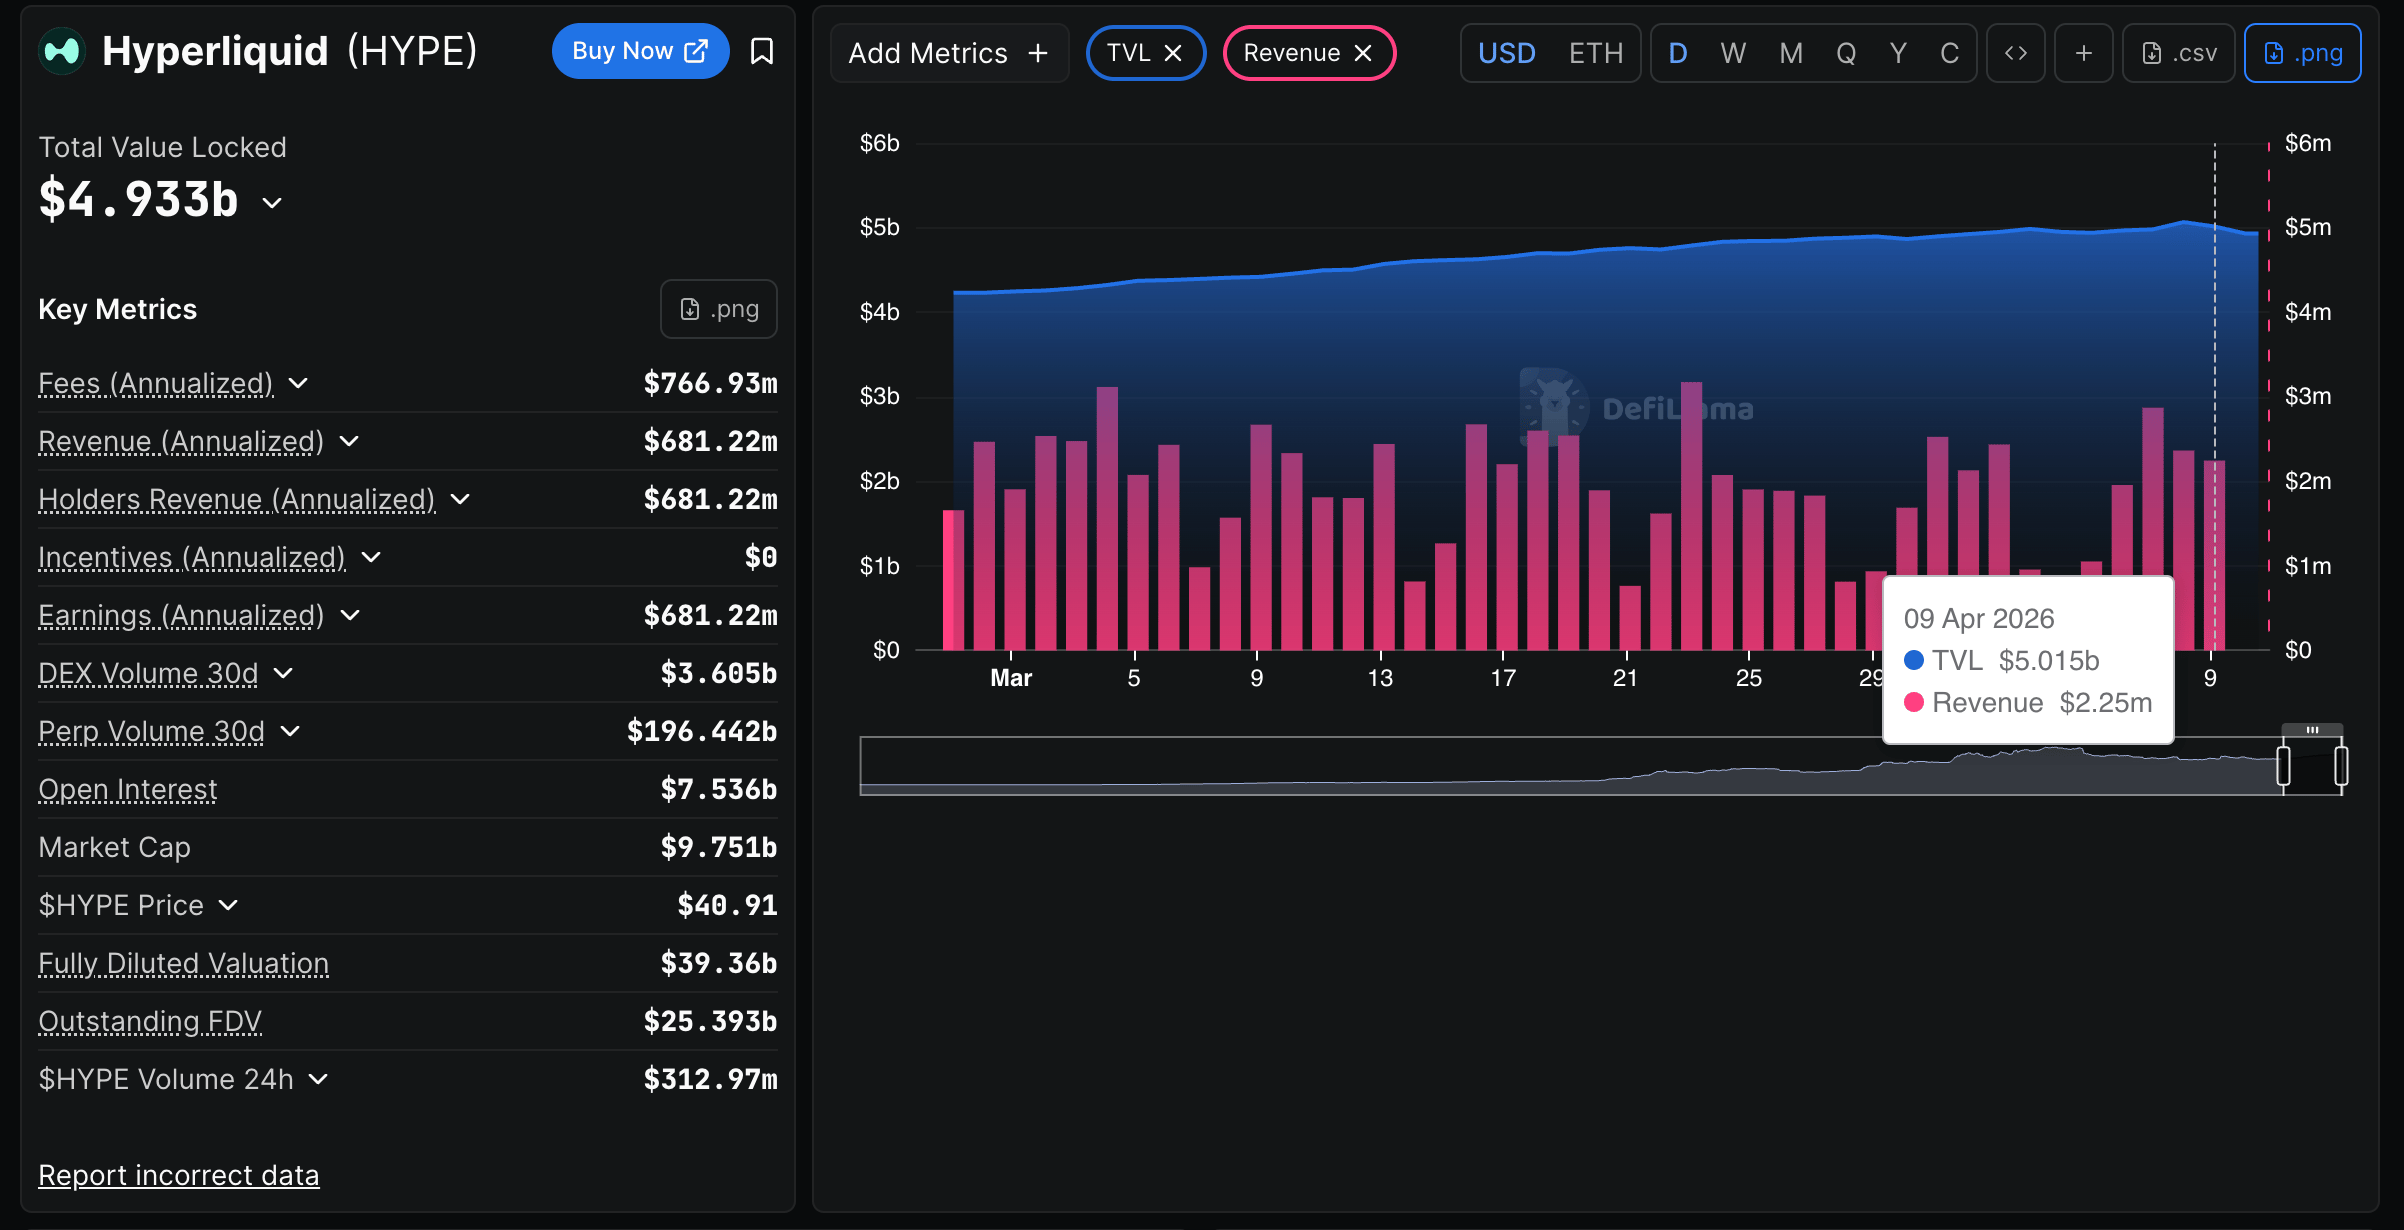Select USD as the denomination
This screenshot has height=1230, width=2404.
pyautogui.click(x=1506, y=53)
